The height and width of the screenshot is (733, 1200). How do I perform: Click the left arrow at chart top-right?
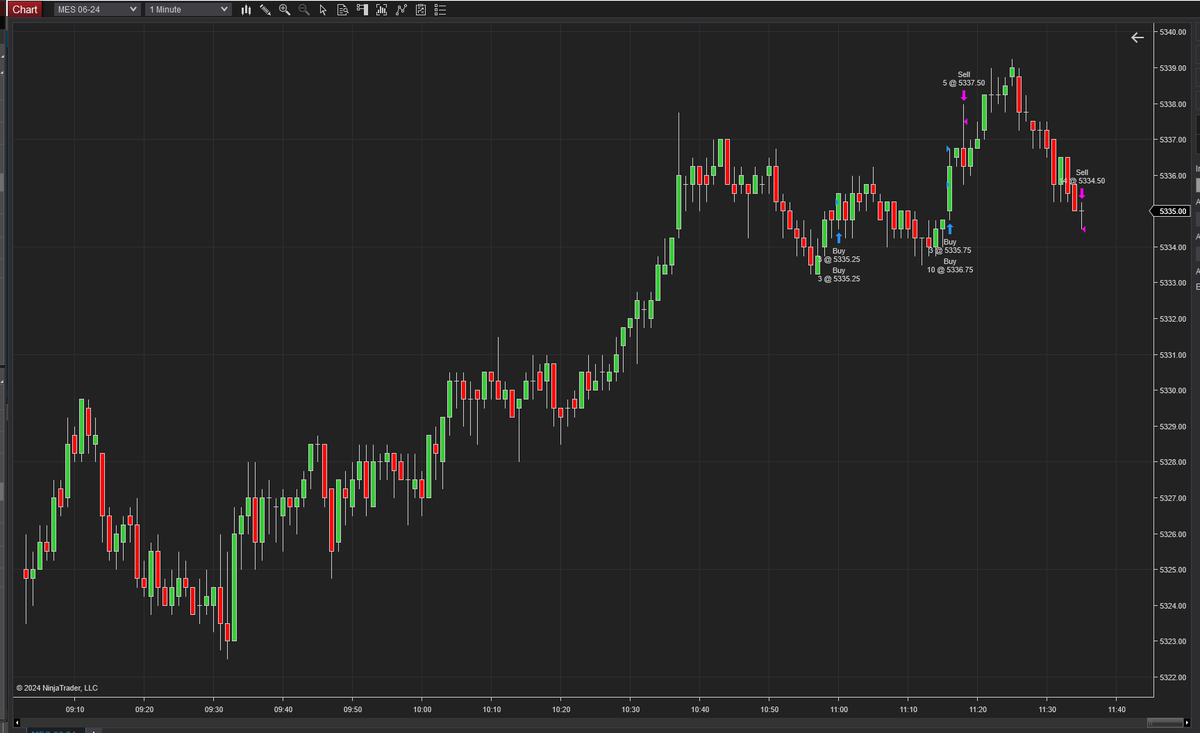point(1137,37)
